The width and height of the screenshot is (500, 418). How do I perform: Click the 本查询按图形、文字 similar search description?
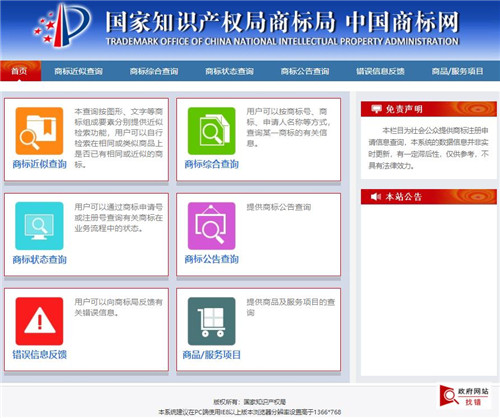click(118, 138)
